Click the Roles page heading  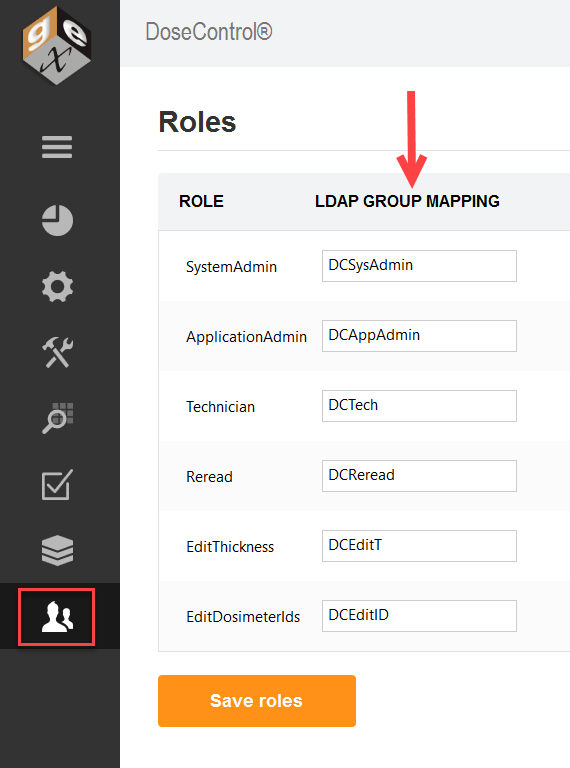[x=197, y=122]
